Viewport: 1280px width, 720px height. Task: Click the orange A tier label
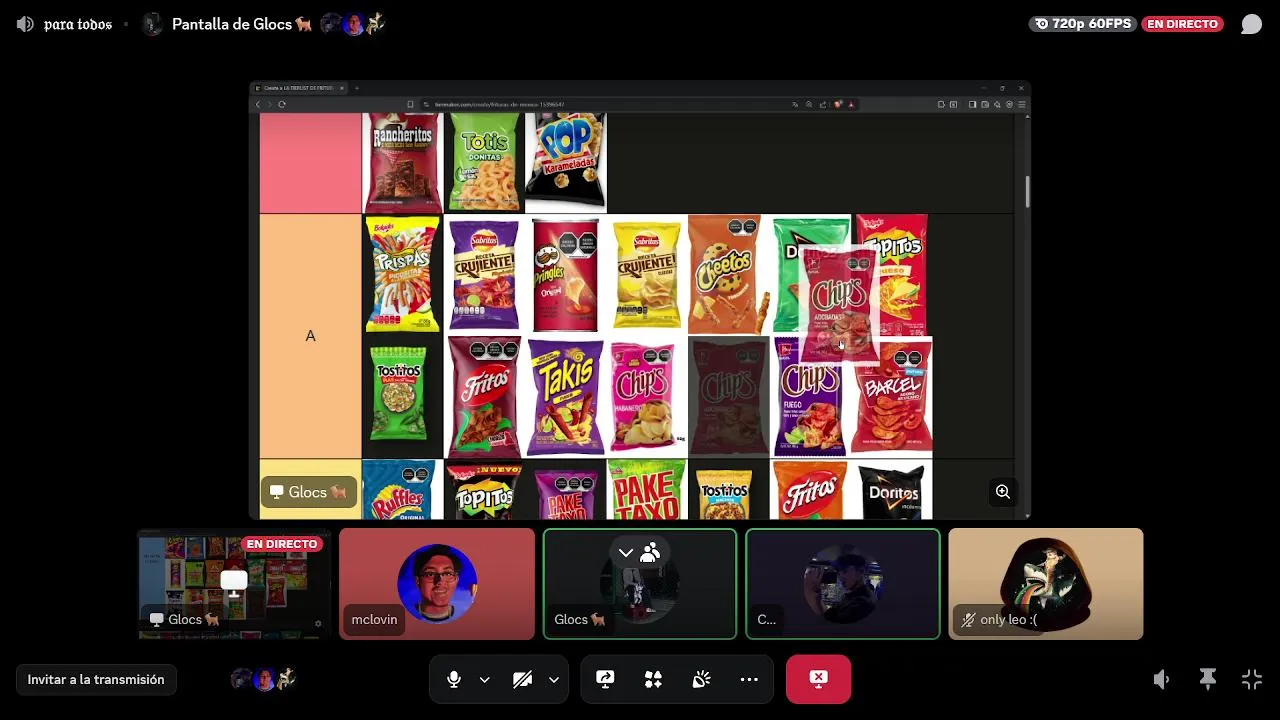[310, 336]
